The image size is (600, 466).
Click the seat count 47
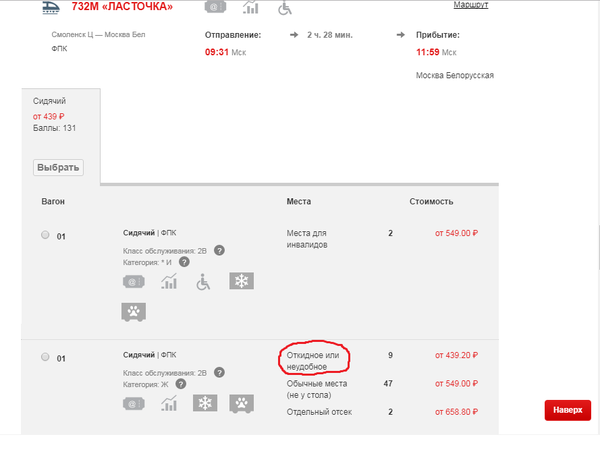388,383
